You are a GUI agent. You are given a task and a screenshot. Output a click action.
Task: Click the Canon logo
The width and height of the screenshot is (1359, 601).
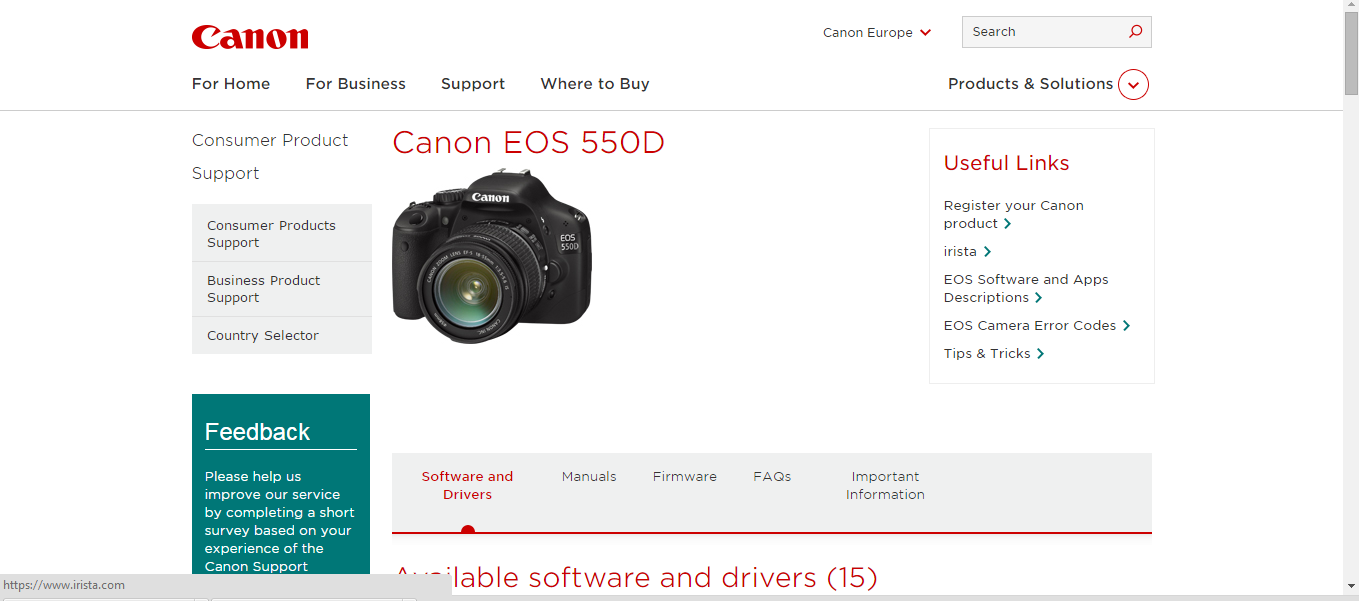[x=250, y=37]
